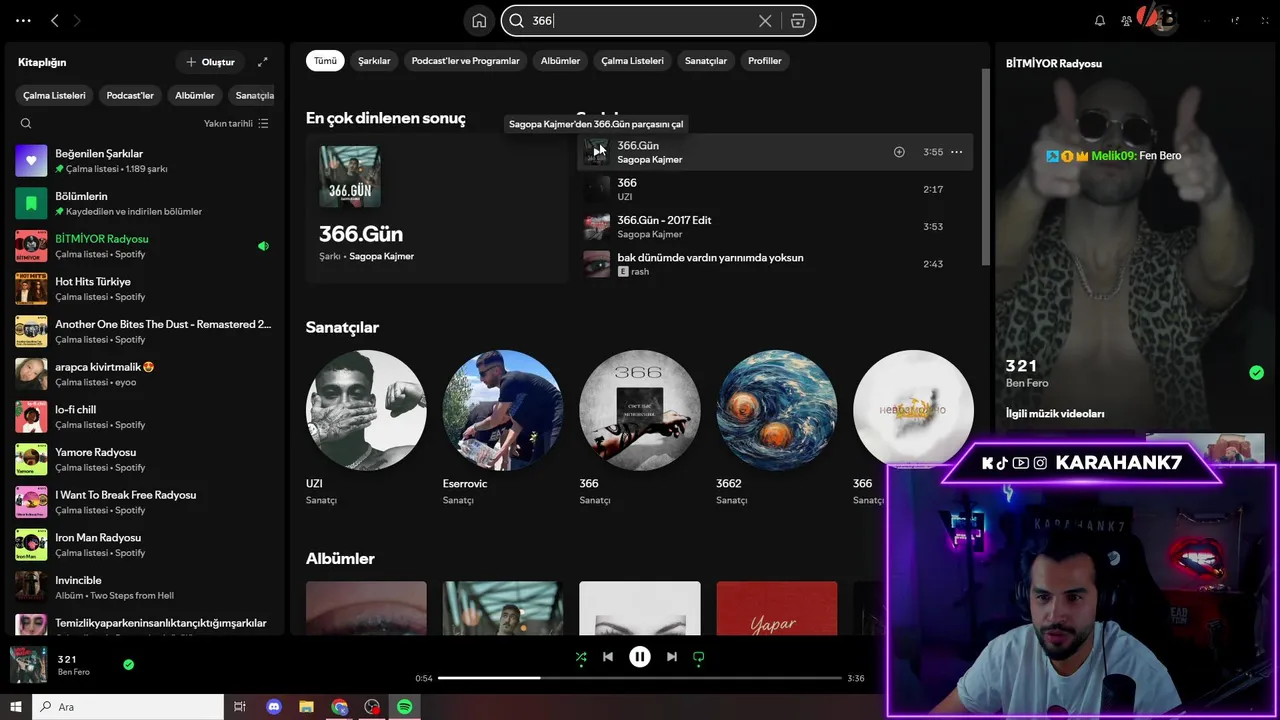The height and width of the screenshot is (720, 1280).
Task: Open Chrome from taskbar
Action: (340, 707)
